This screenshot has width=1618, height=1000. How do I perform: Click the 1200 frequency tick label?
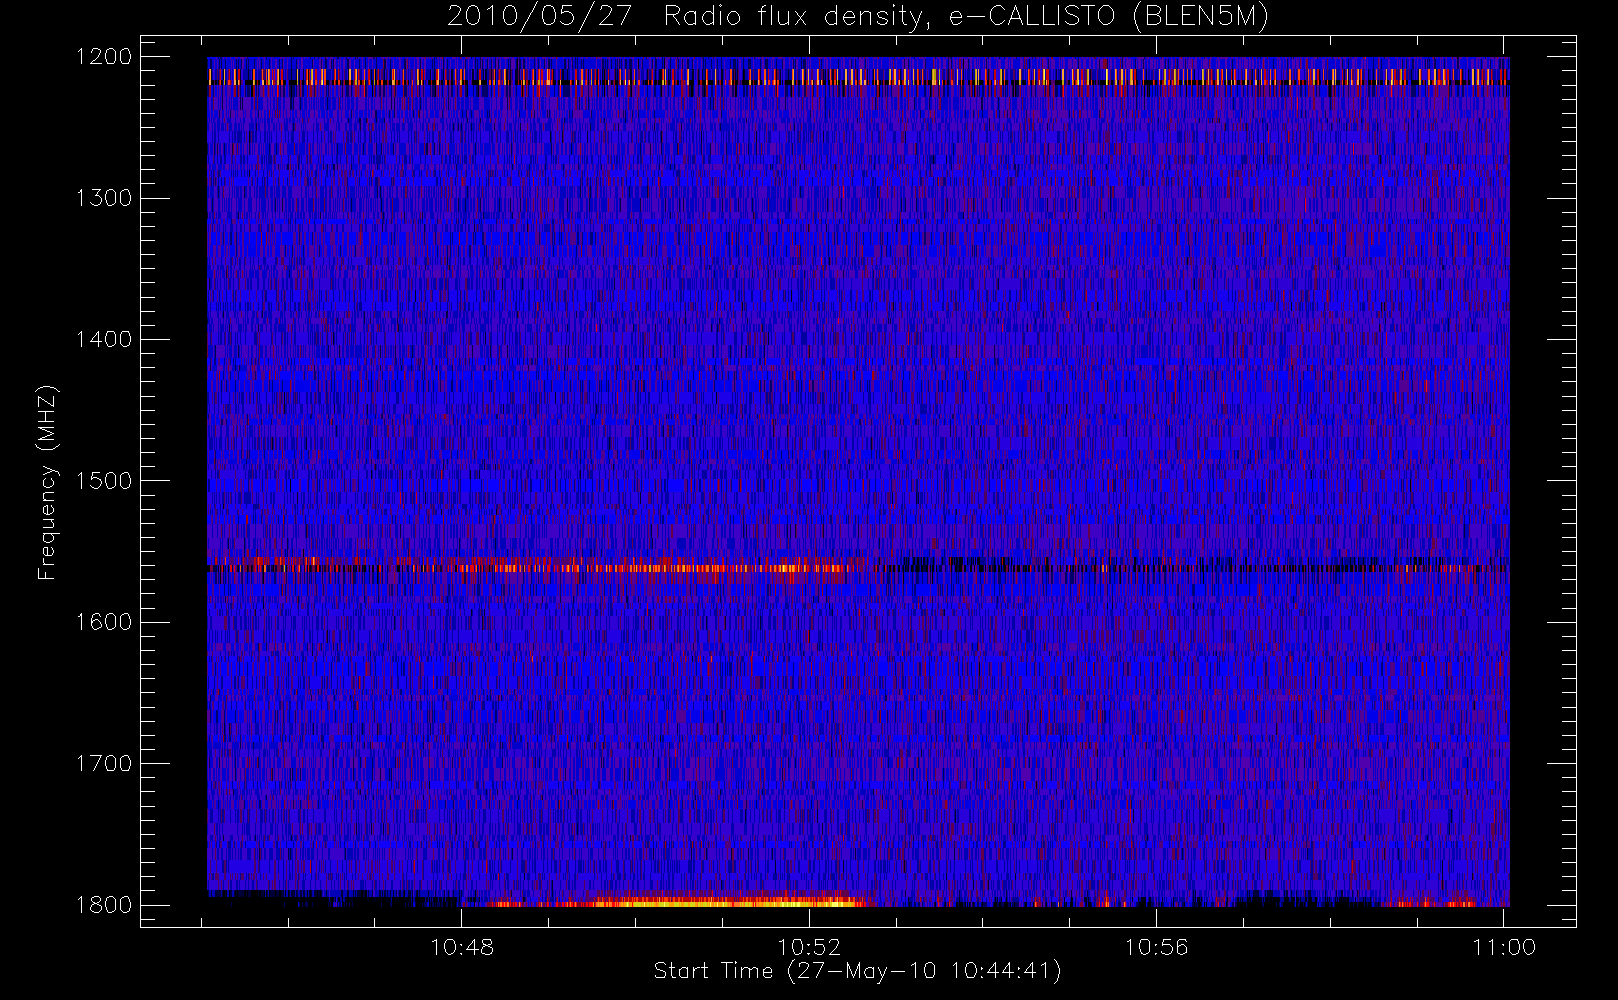point(104,57)
